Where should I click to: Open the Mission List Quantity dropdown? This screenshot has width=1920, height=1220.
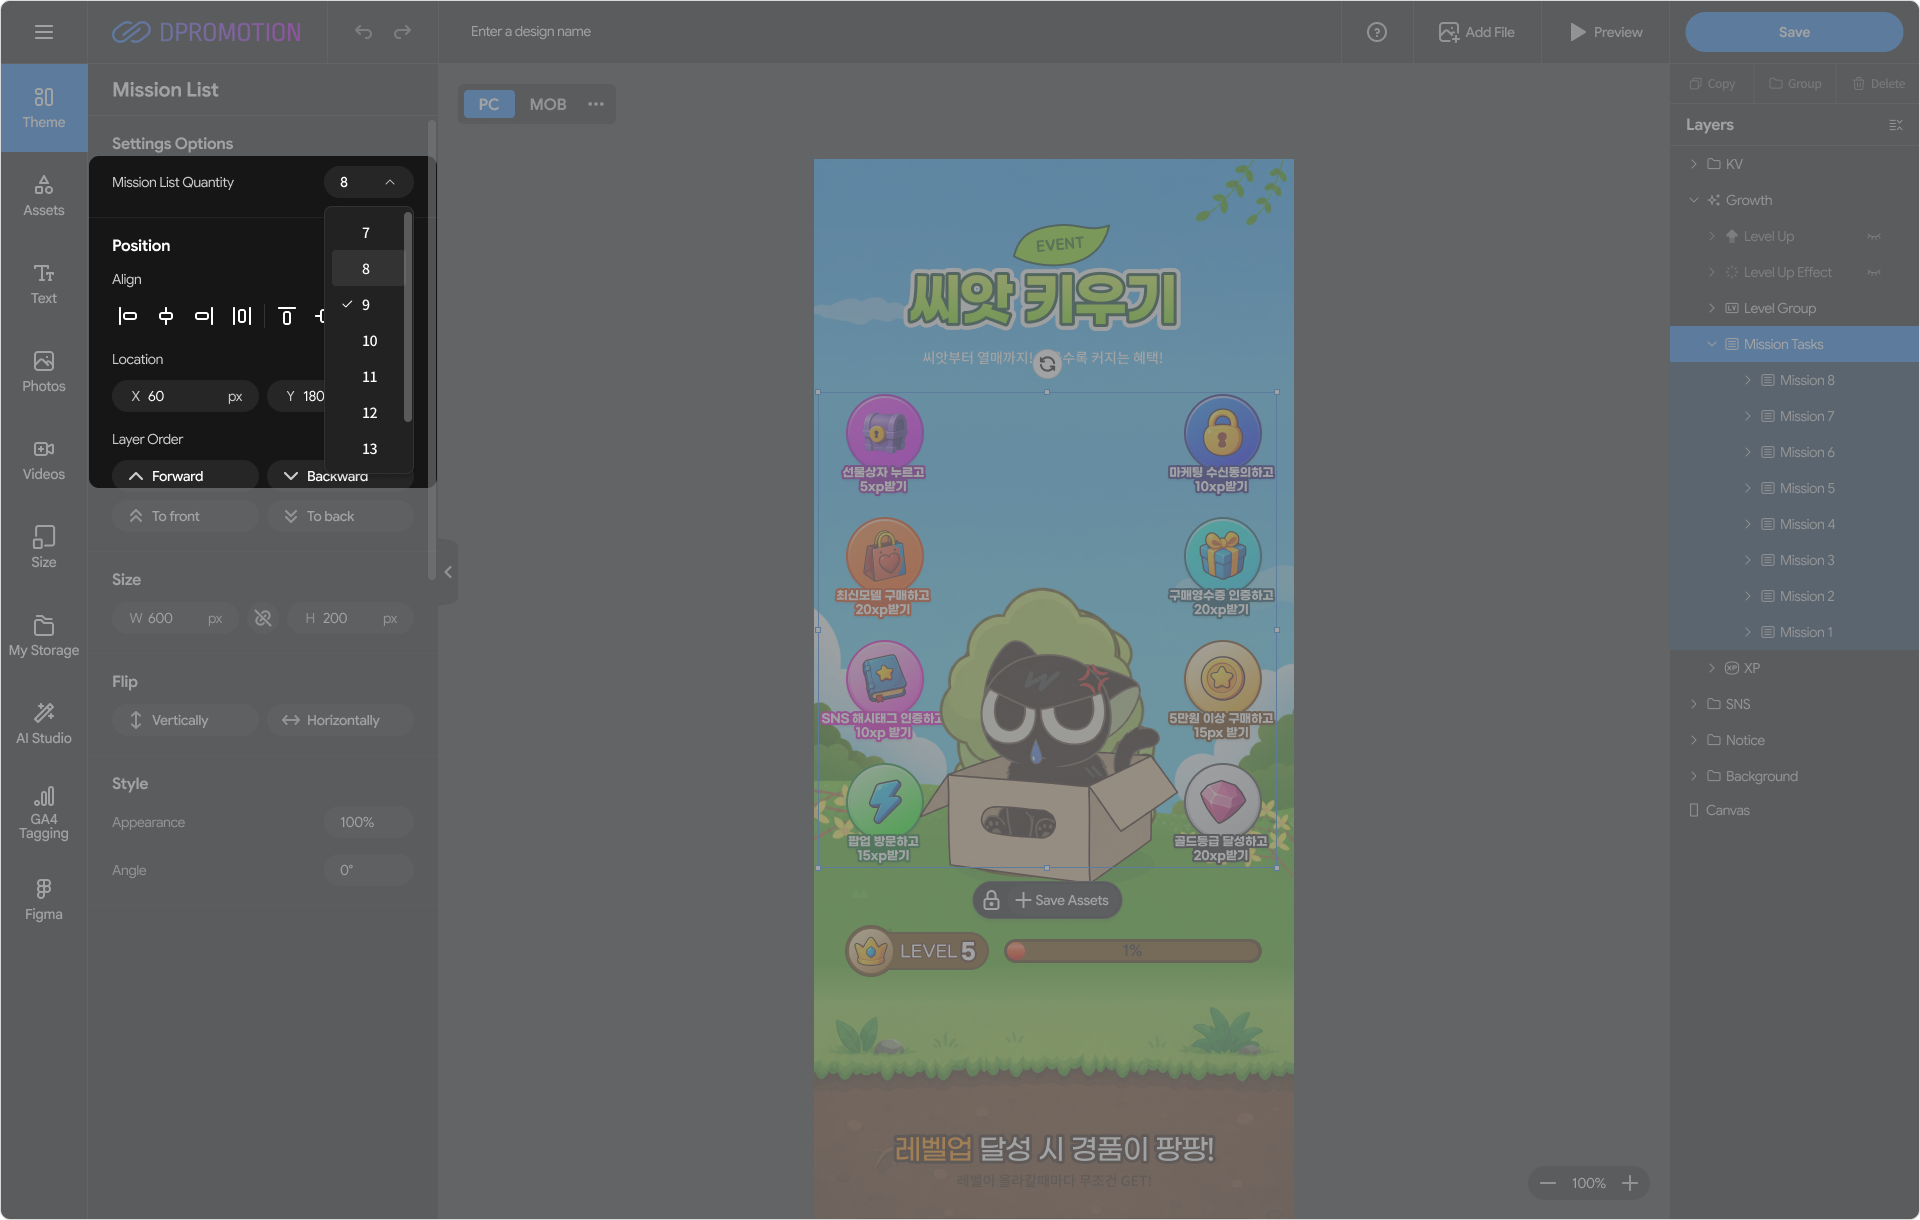pos(368,182)
